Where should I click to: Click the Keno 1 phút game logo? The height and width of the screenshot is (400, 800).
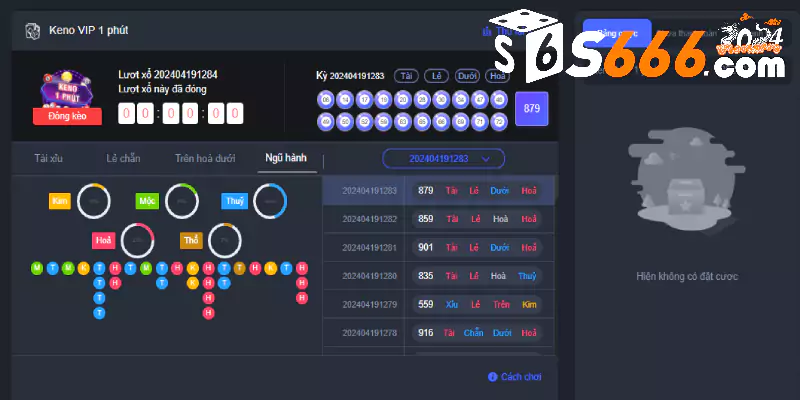click(67, 89)
